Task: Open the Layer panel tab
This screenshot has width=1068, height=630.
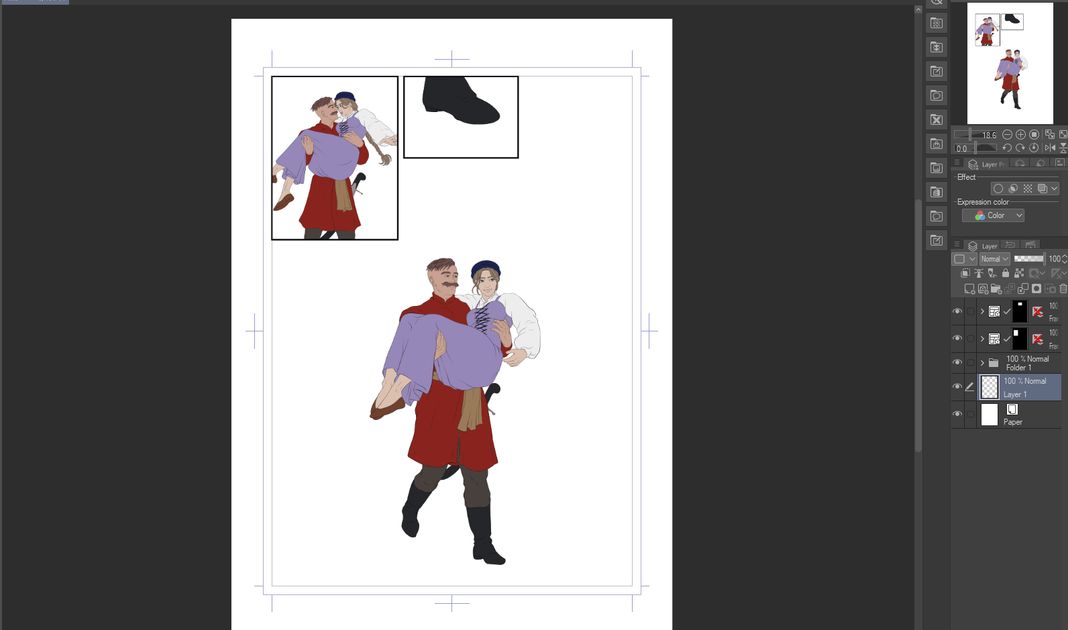Action: [x=984, y=245]
